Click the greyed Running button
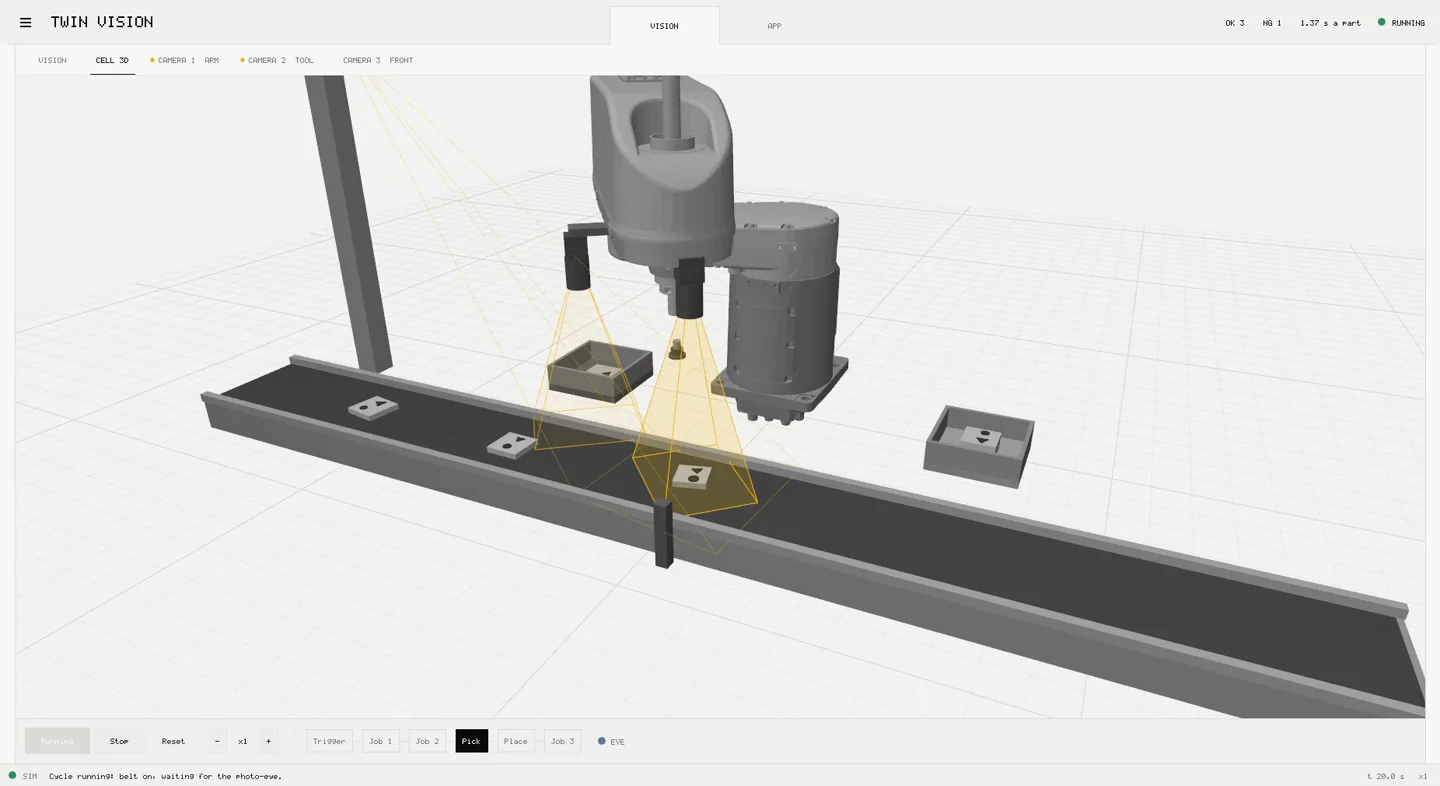The height and width of the screenshot is (786, 1440). pos(57,741)
